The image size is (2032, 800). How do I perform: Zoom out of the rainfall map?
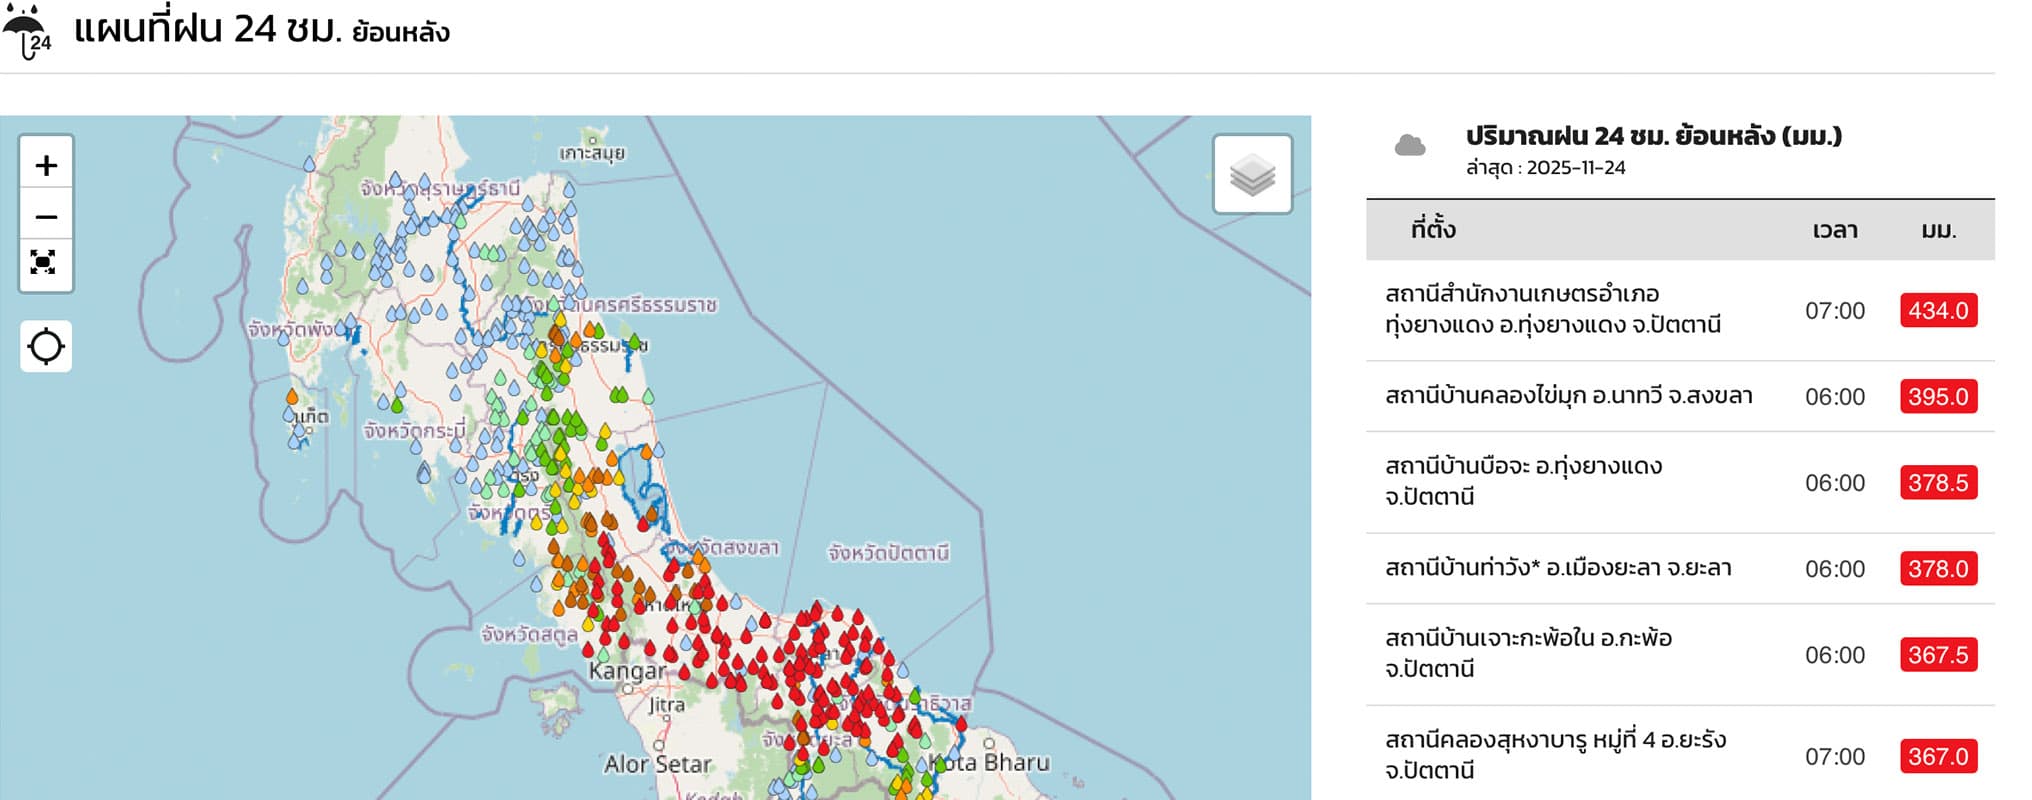46,216
